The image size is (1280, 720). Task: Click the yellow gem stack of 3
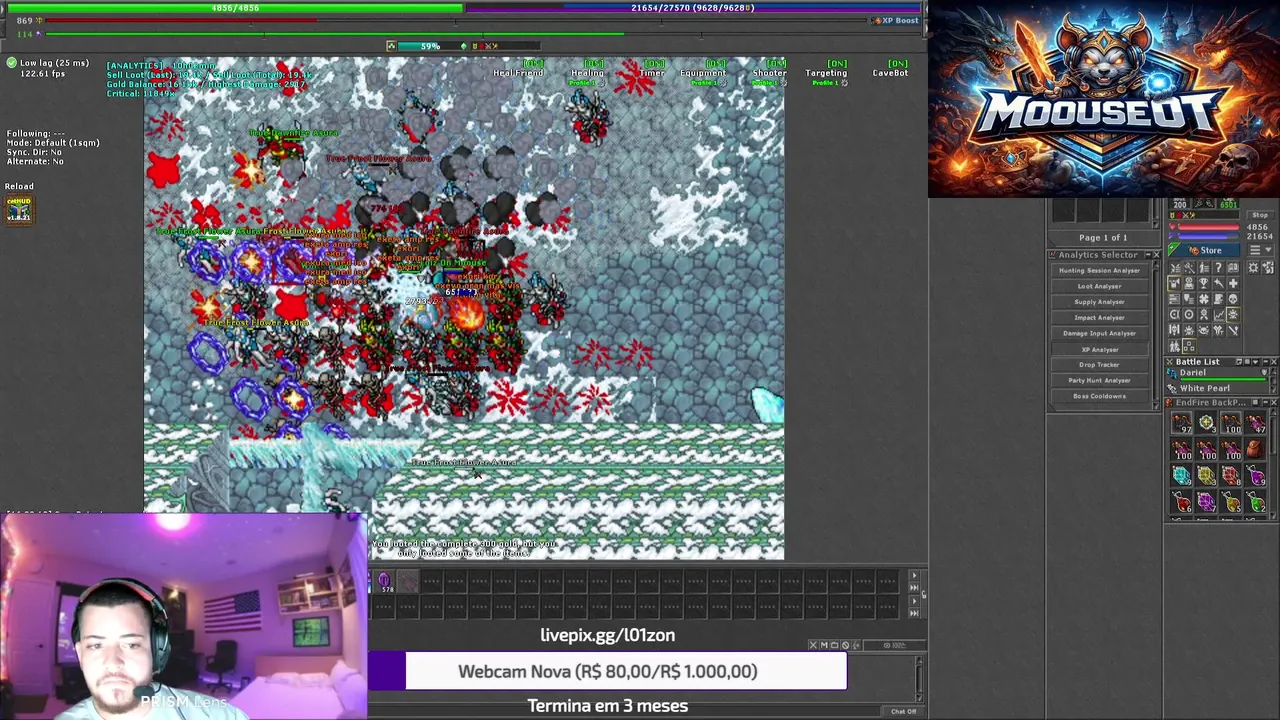pos(1207,475)
